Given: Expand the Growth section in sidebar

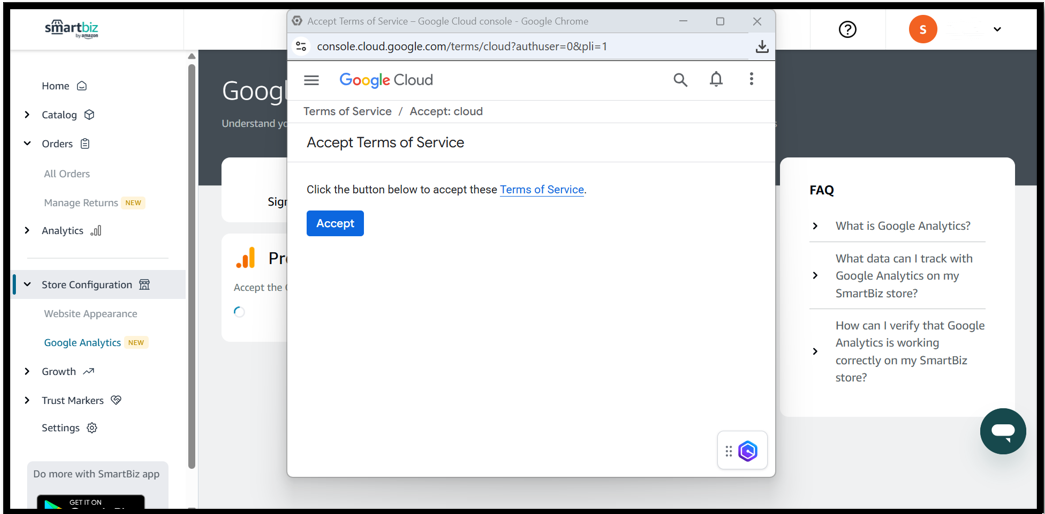Looking at the screenshot, I should (27, 372).
